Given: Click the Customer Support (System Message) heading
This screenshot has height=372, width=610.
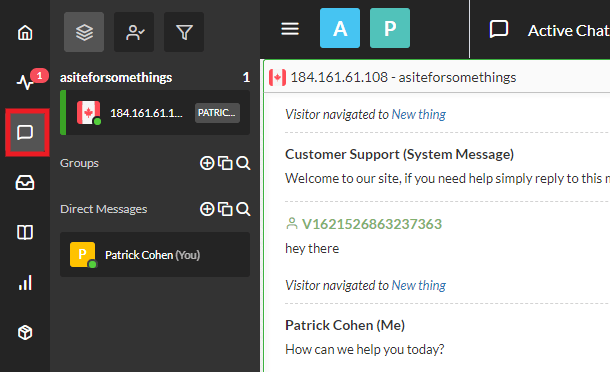Looking at the screenshot, I should click(x=400, y=154).
